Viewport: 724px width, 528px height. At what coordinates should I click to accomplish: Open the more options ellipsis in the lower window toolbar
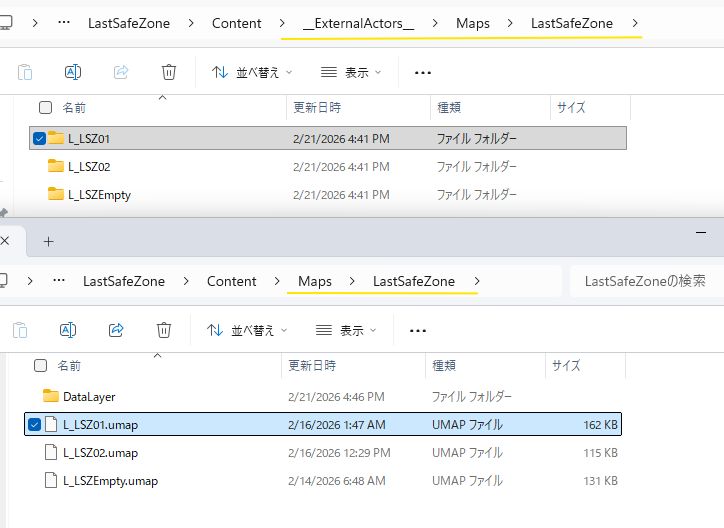[417, 330]
